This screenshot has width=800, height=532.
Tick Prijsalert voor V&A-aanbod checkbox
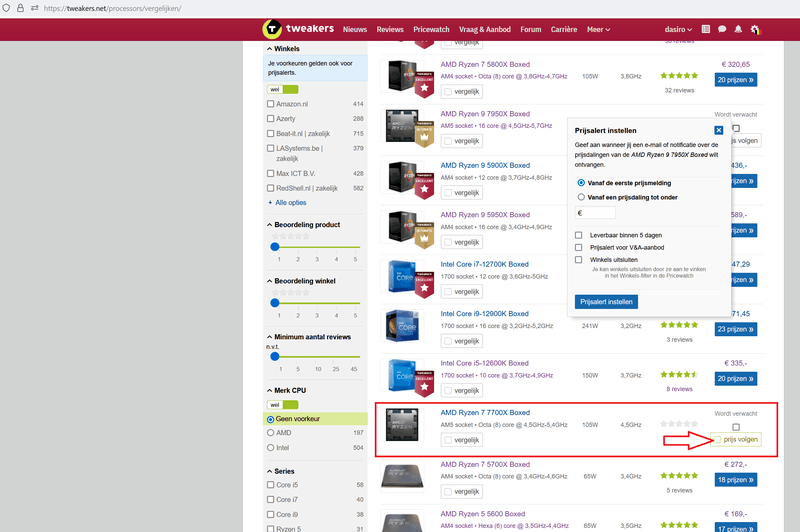[x=579, y=247]
